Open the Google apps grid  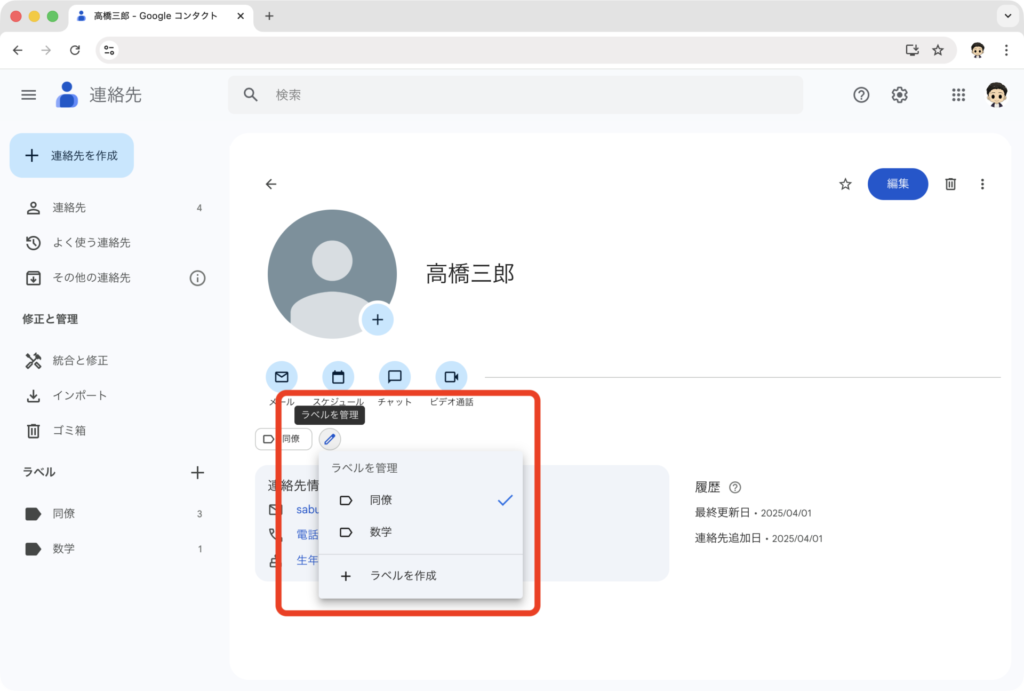coord(958,95)
